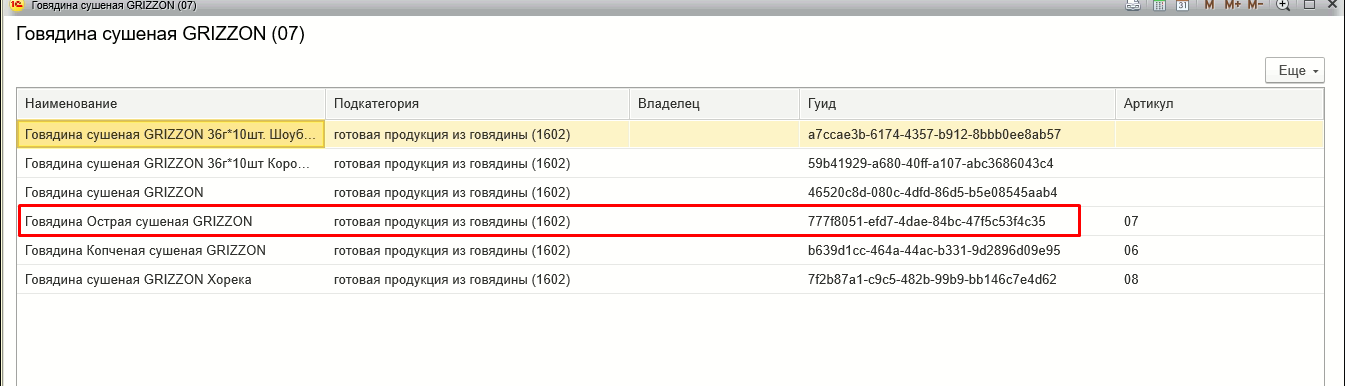
Task: Click article cell 07
Action: pyautogui.click(x=1219, y=221)
